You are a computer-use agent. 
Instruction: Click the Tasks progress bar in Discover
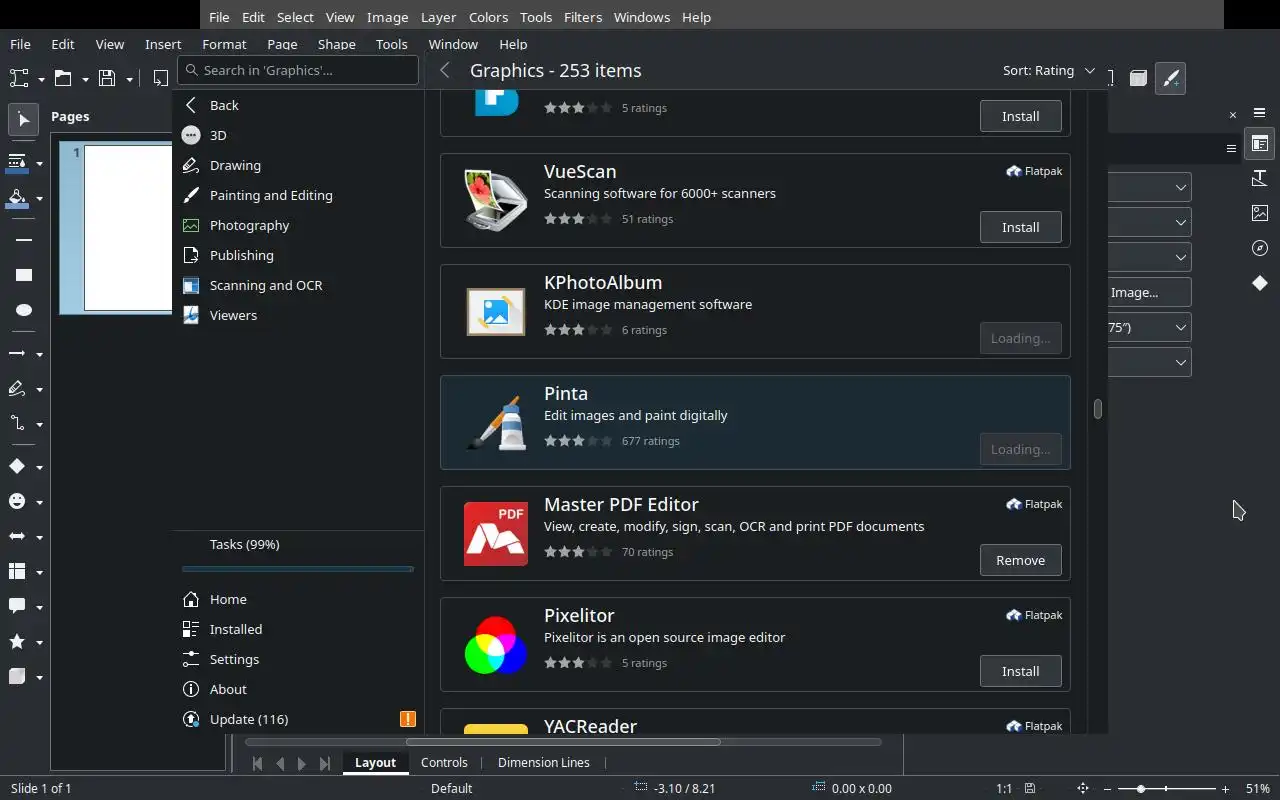298,569
